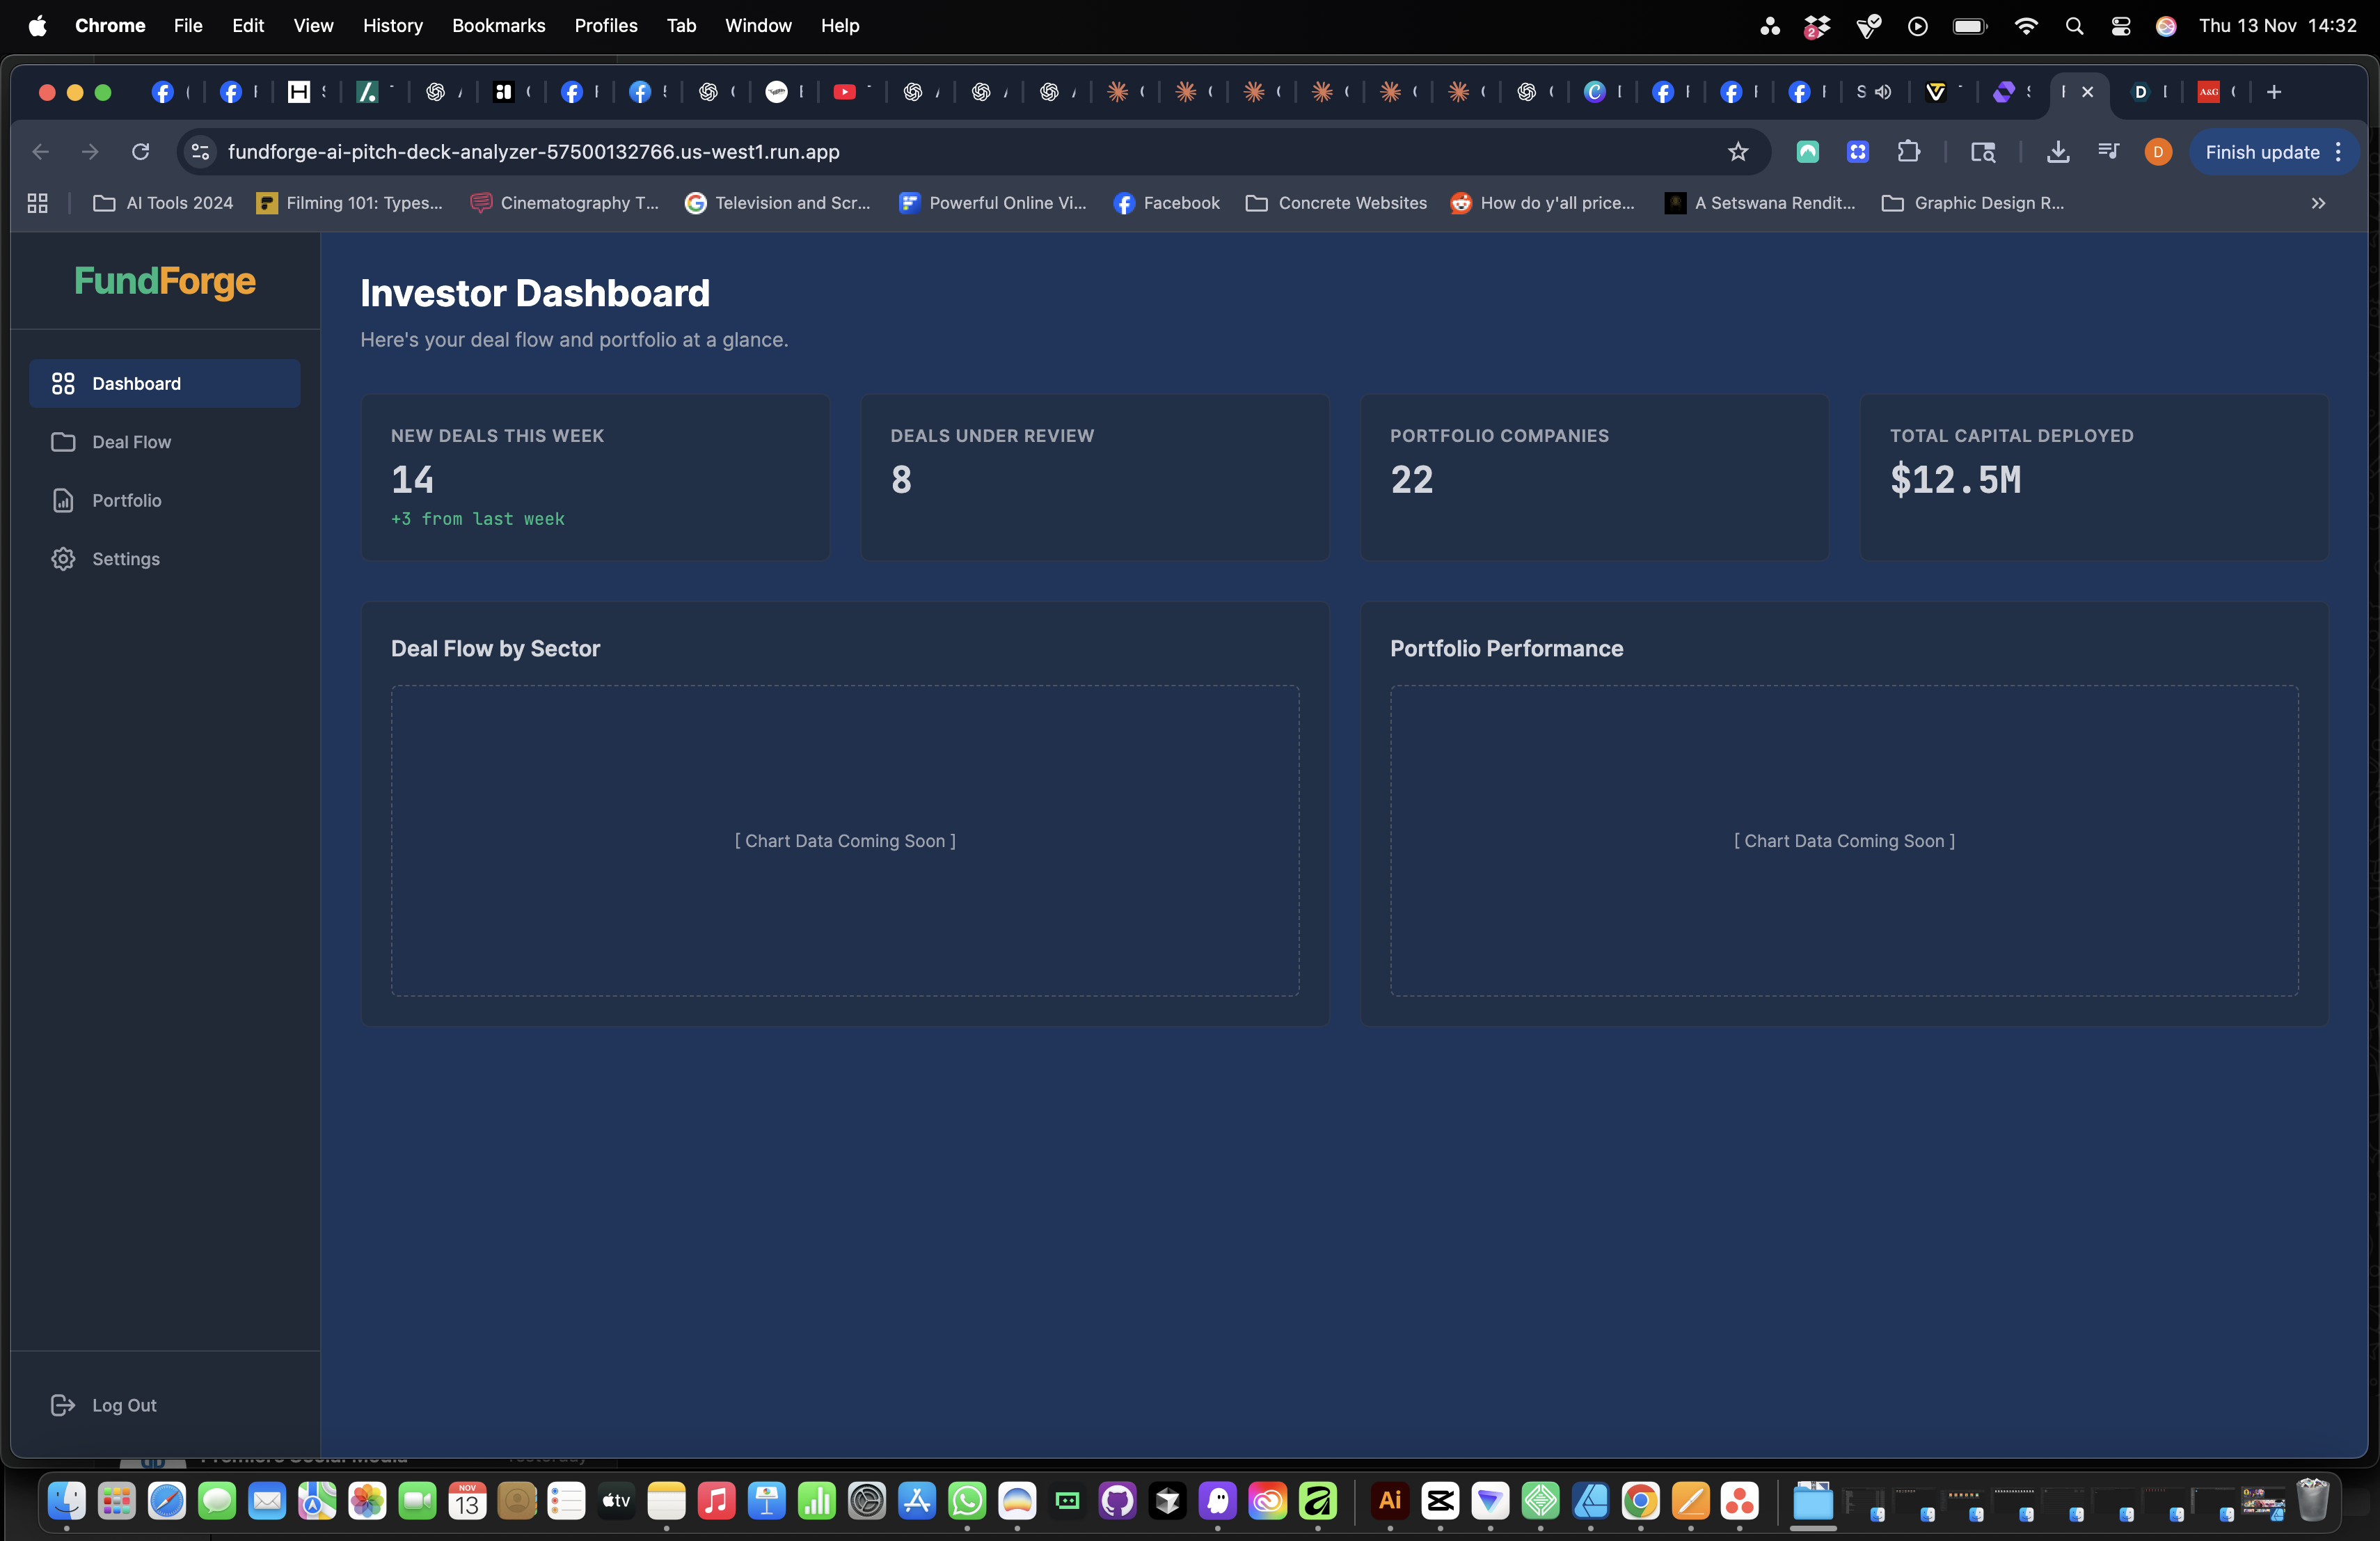
Task: Click the FundForge logo
Action: [x=165, y=281]
